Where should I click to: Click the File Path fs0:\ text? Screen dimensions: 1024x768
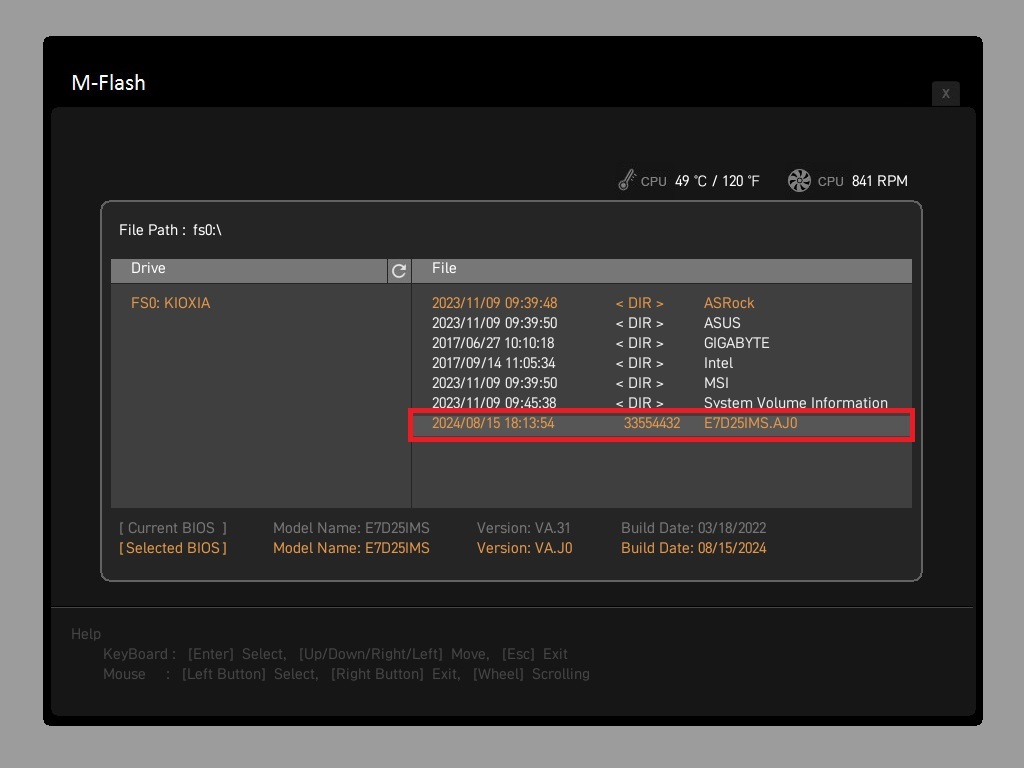tap(170, 230)
